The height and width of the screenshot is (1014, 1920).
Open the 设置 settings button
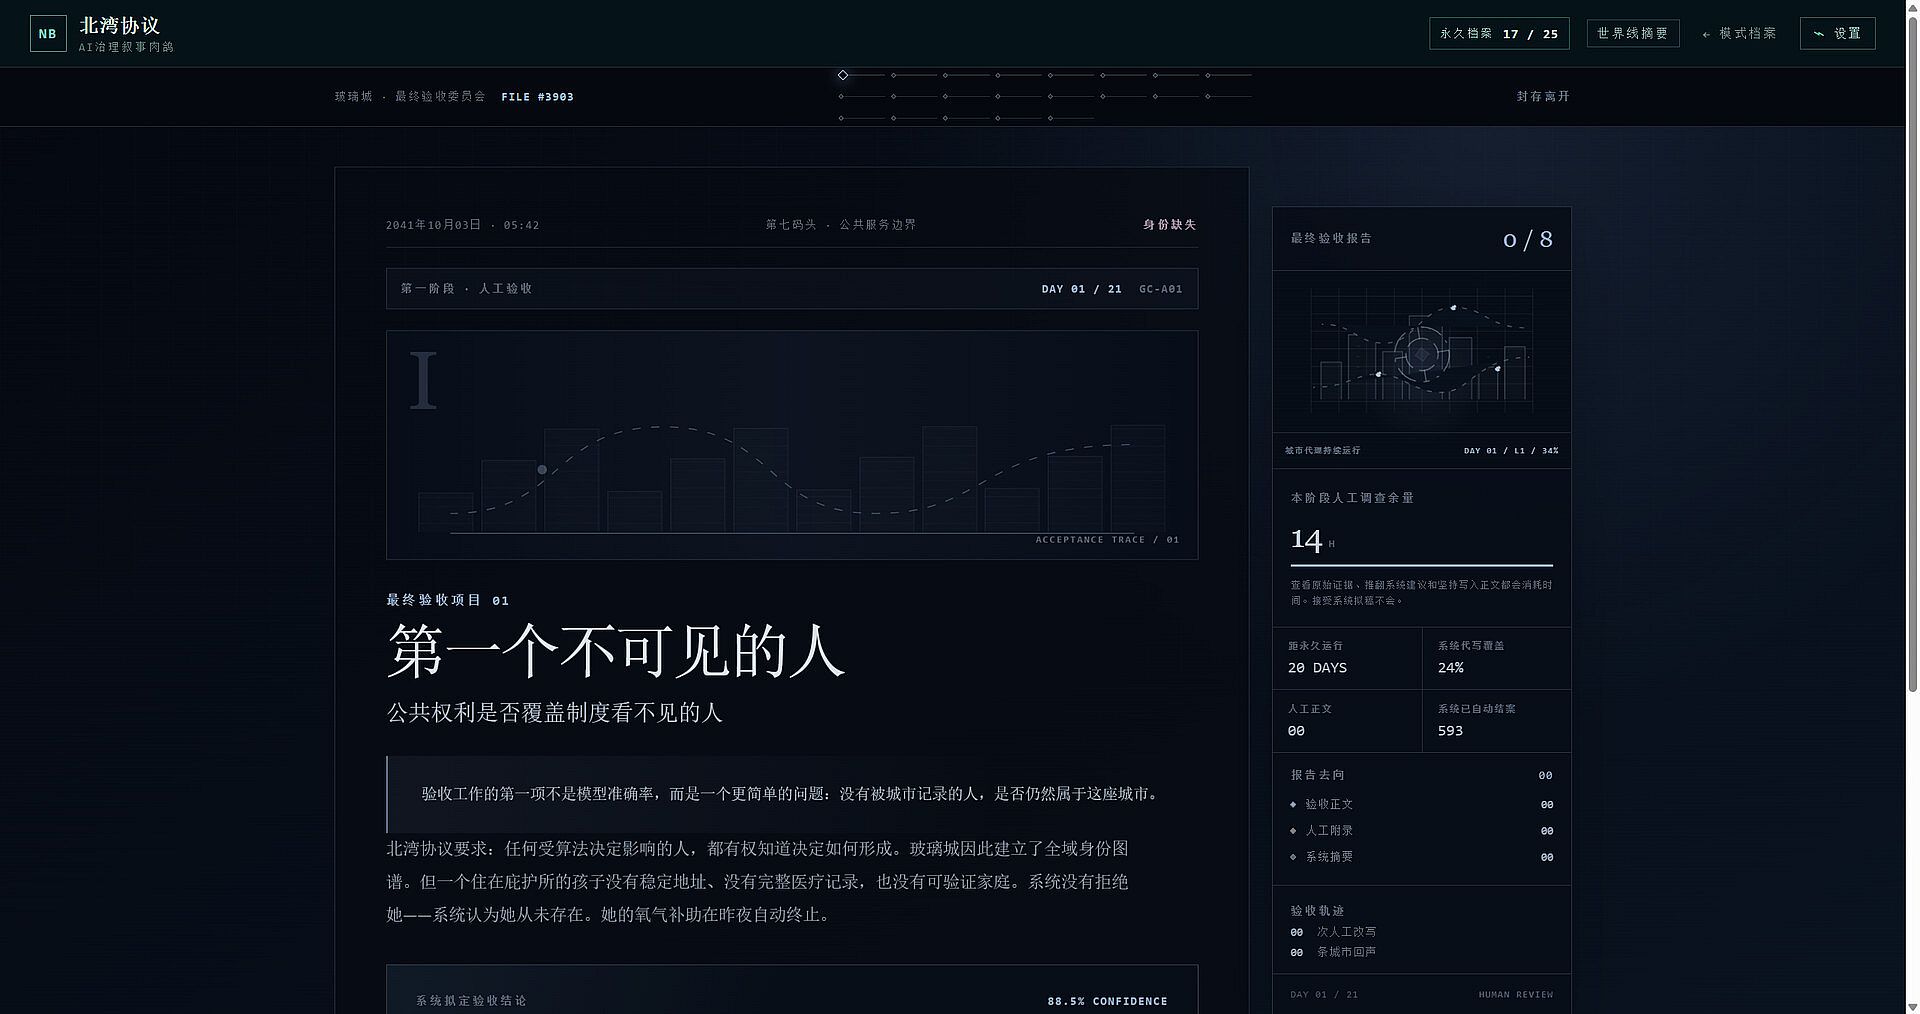[1837, 33]
